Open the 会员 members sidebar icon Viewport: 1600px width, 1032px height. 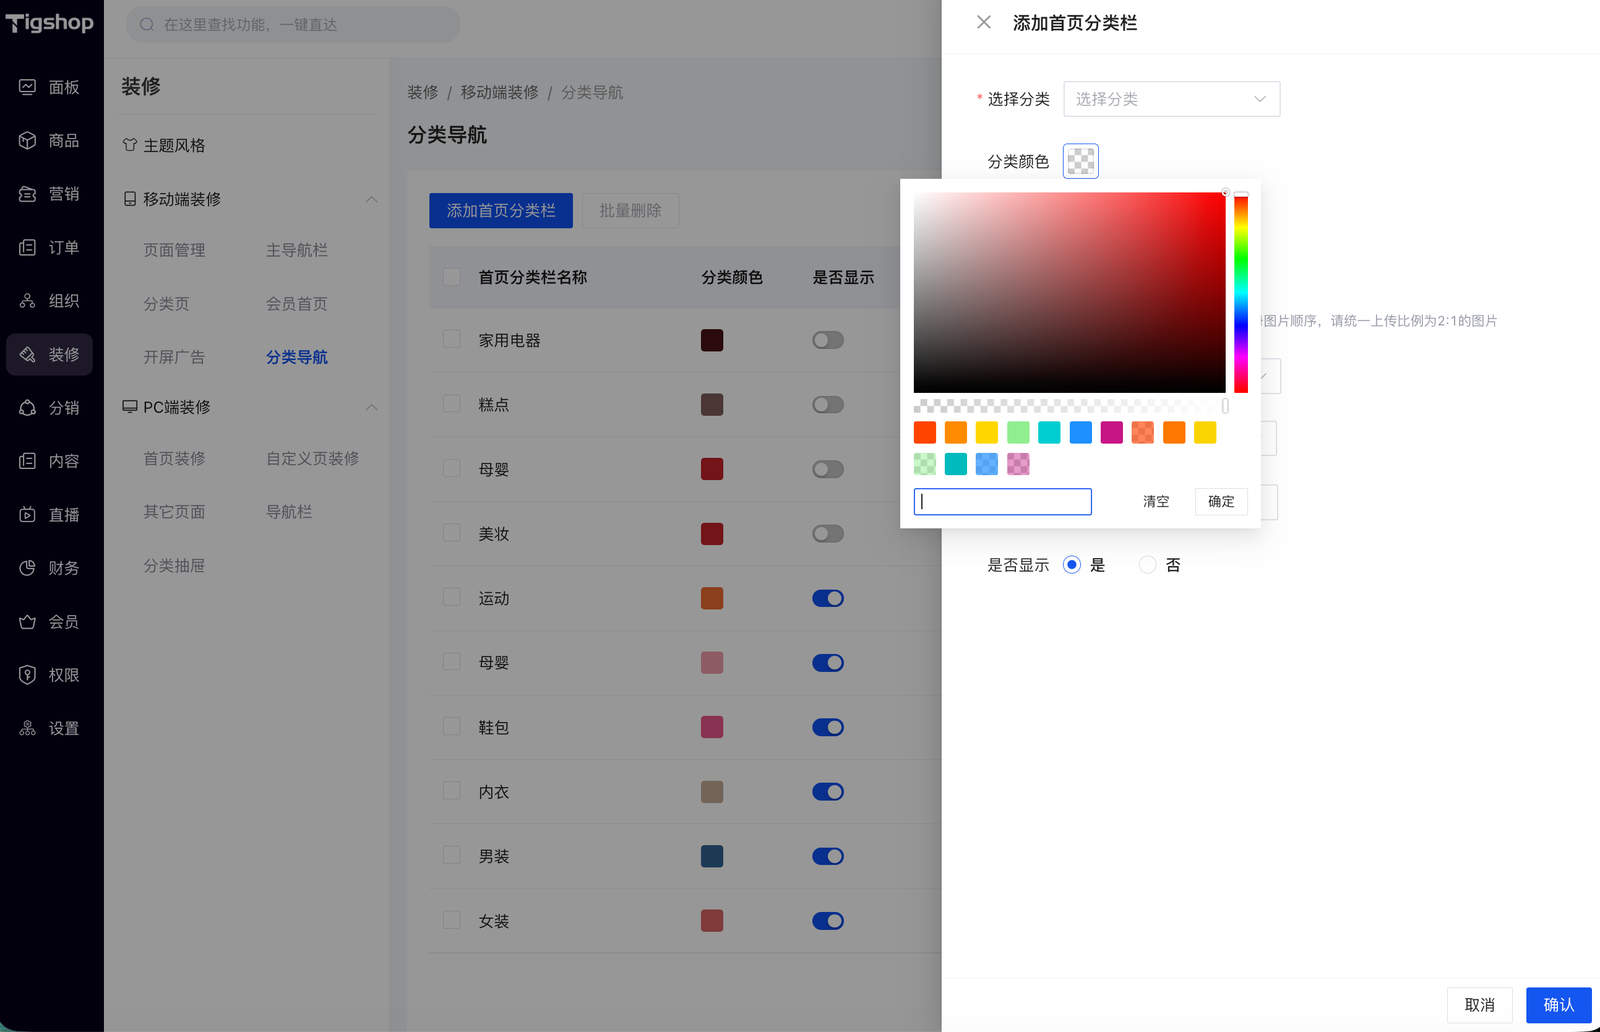coord(28,622)
